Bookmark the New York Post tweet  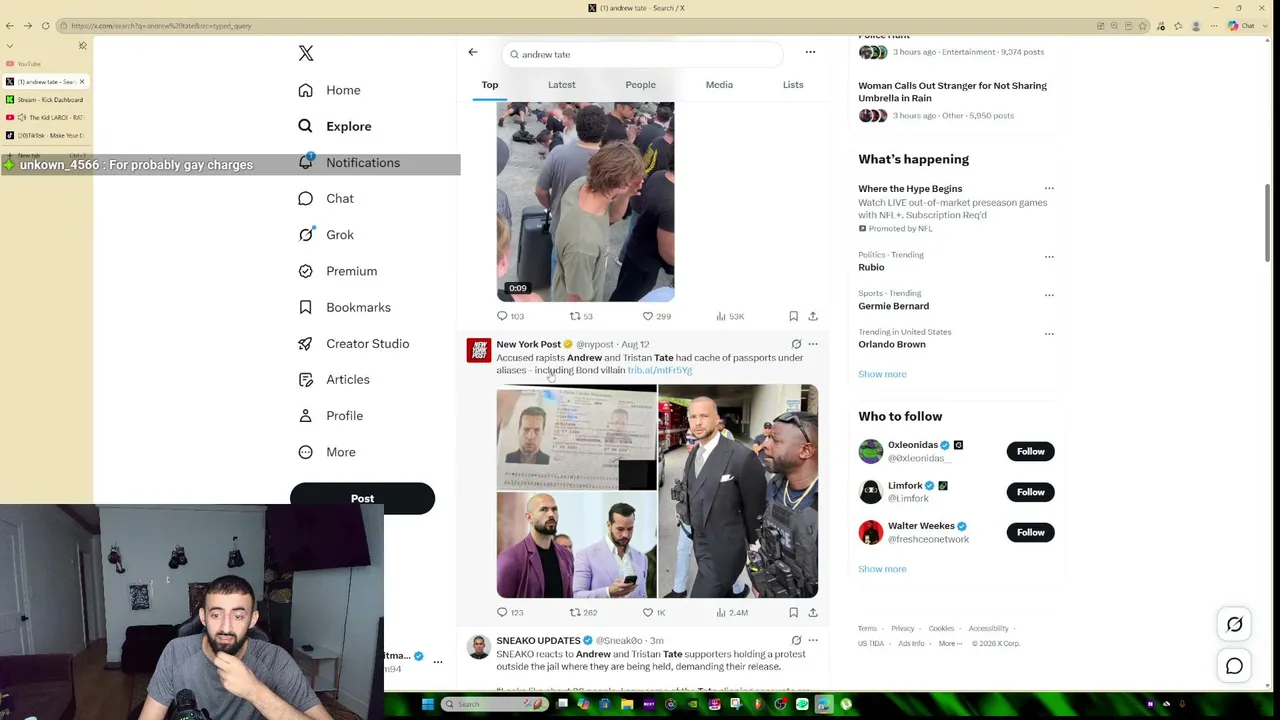point(794,612)
